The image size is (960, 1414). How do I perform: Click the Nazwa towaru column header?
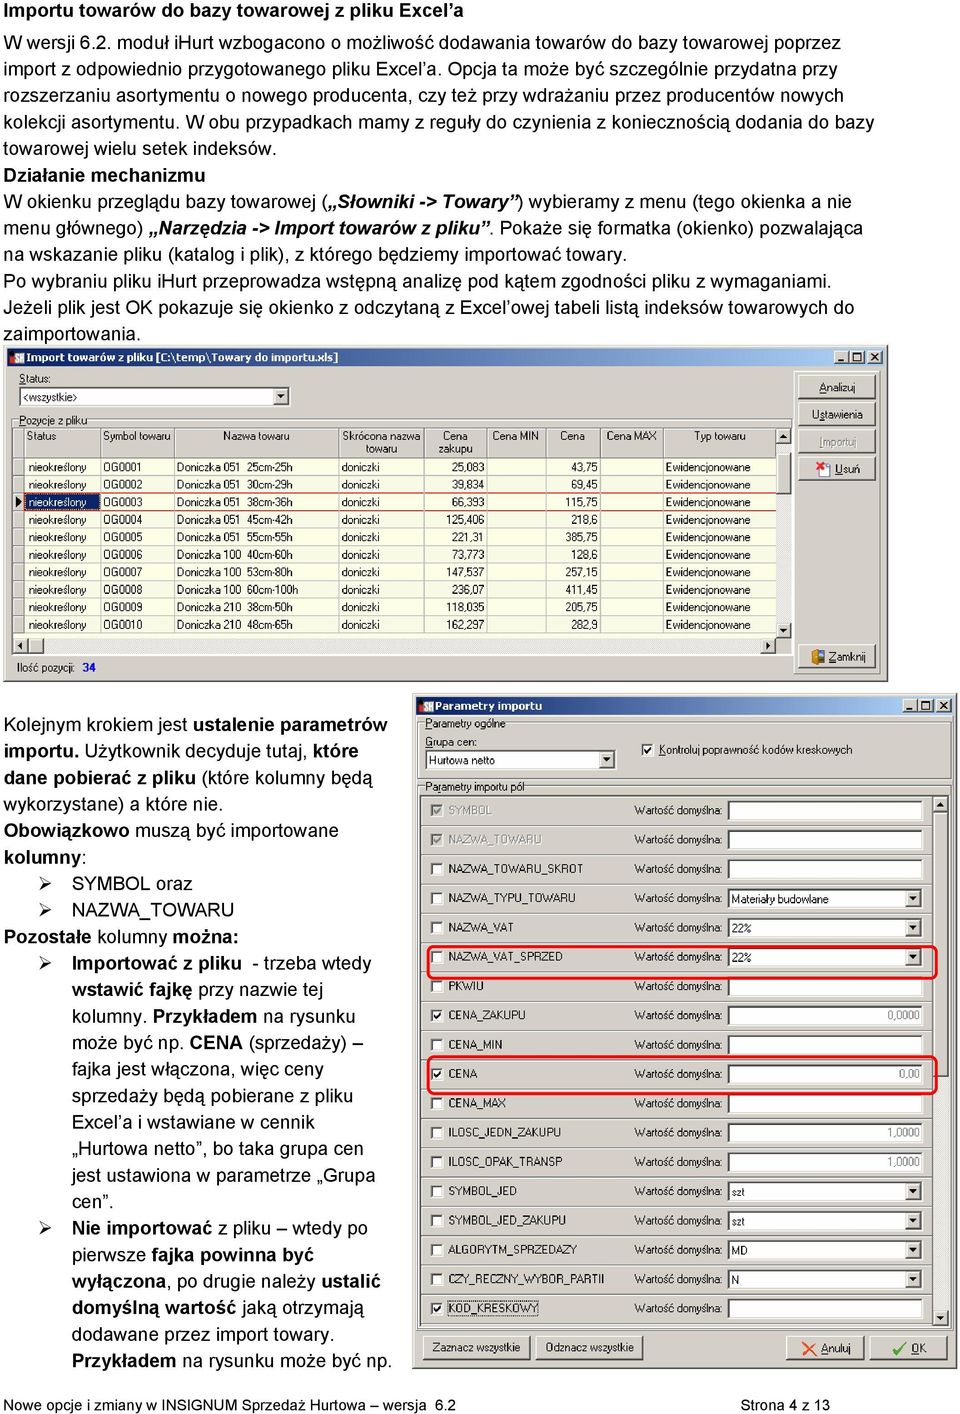coord(256,442)
